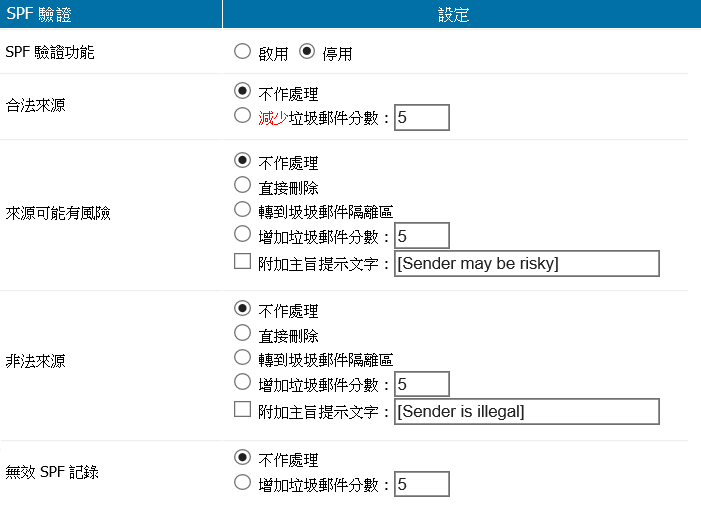The width and height of the screenshot is (701, 523).
Task: Select 不作處理 under 無效 SPF 記錄
Action: 242,458
